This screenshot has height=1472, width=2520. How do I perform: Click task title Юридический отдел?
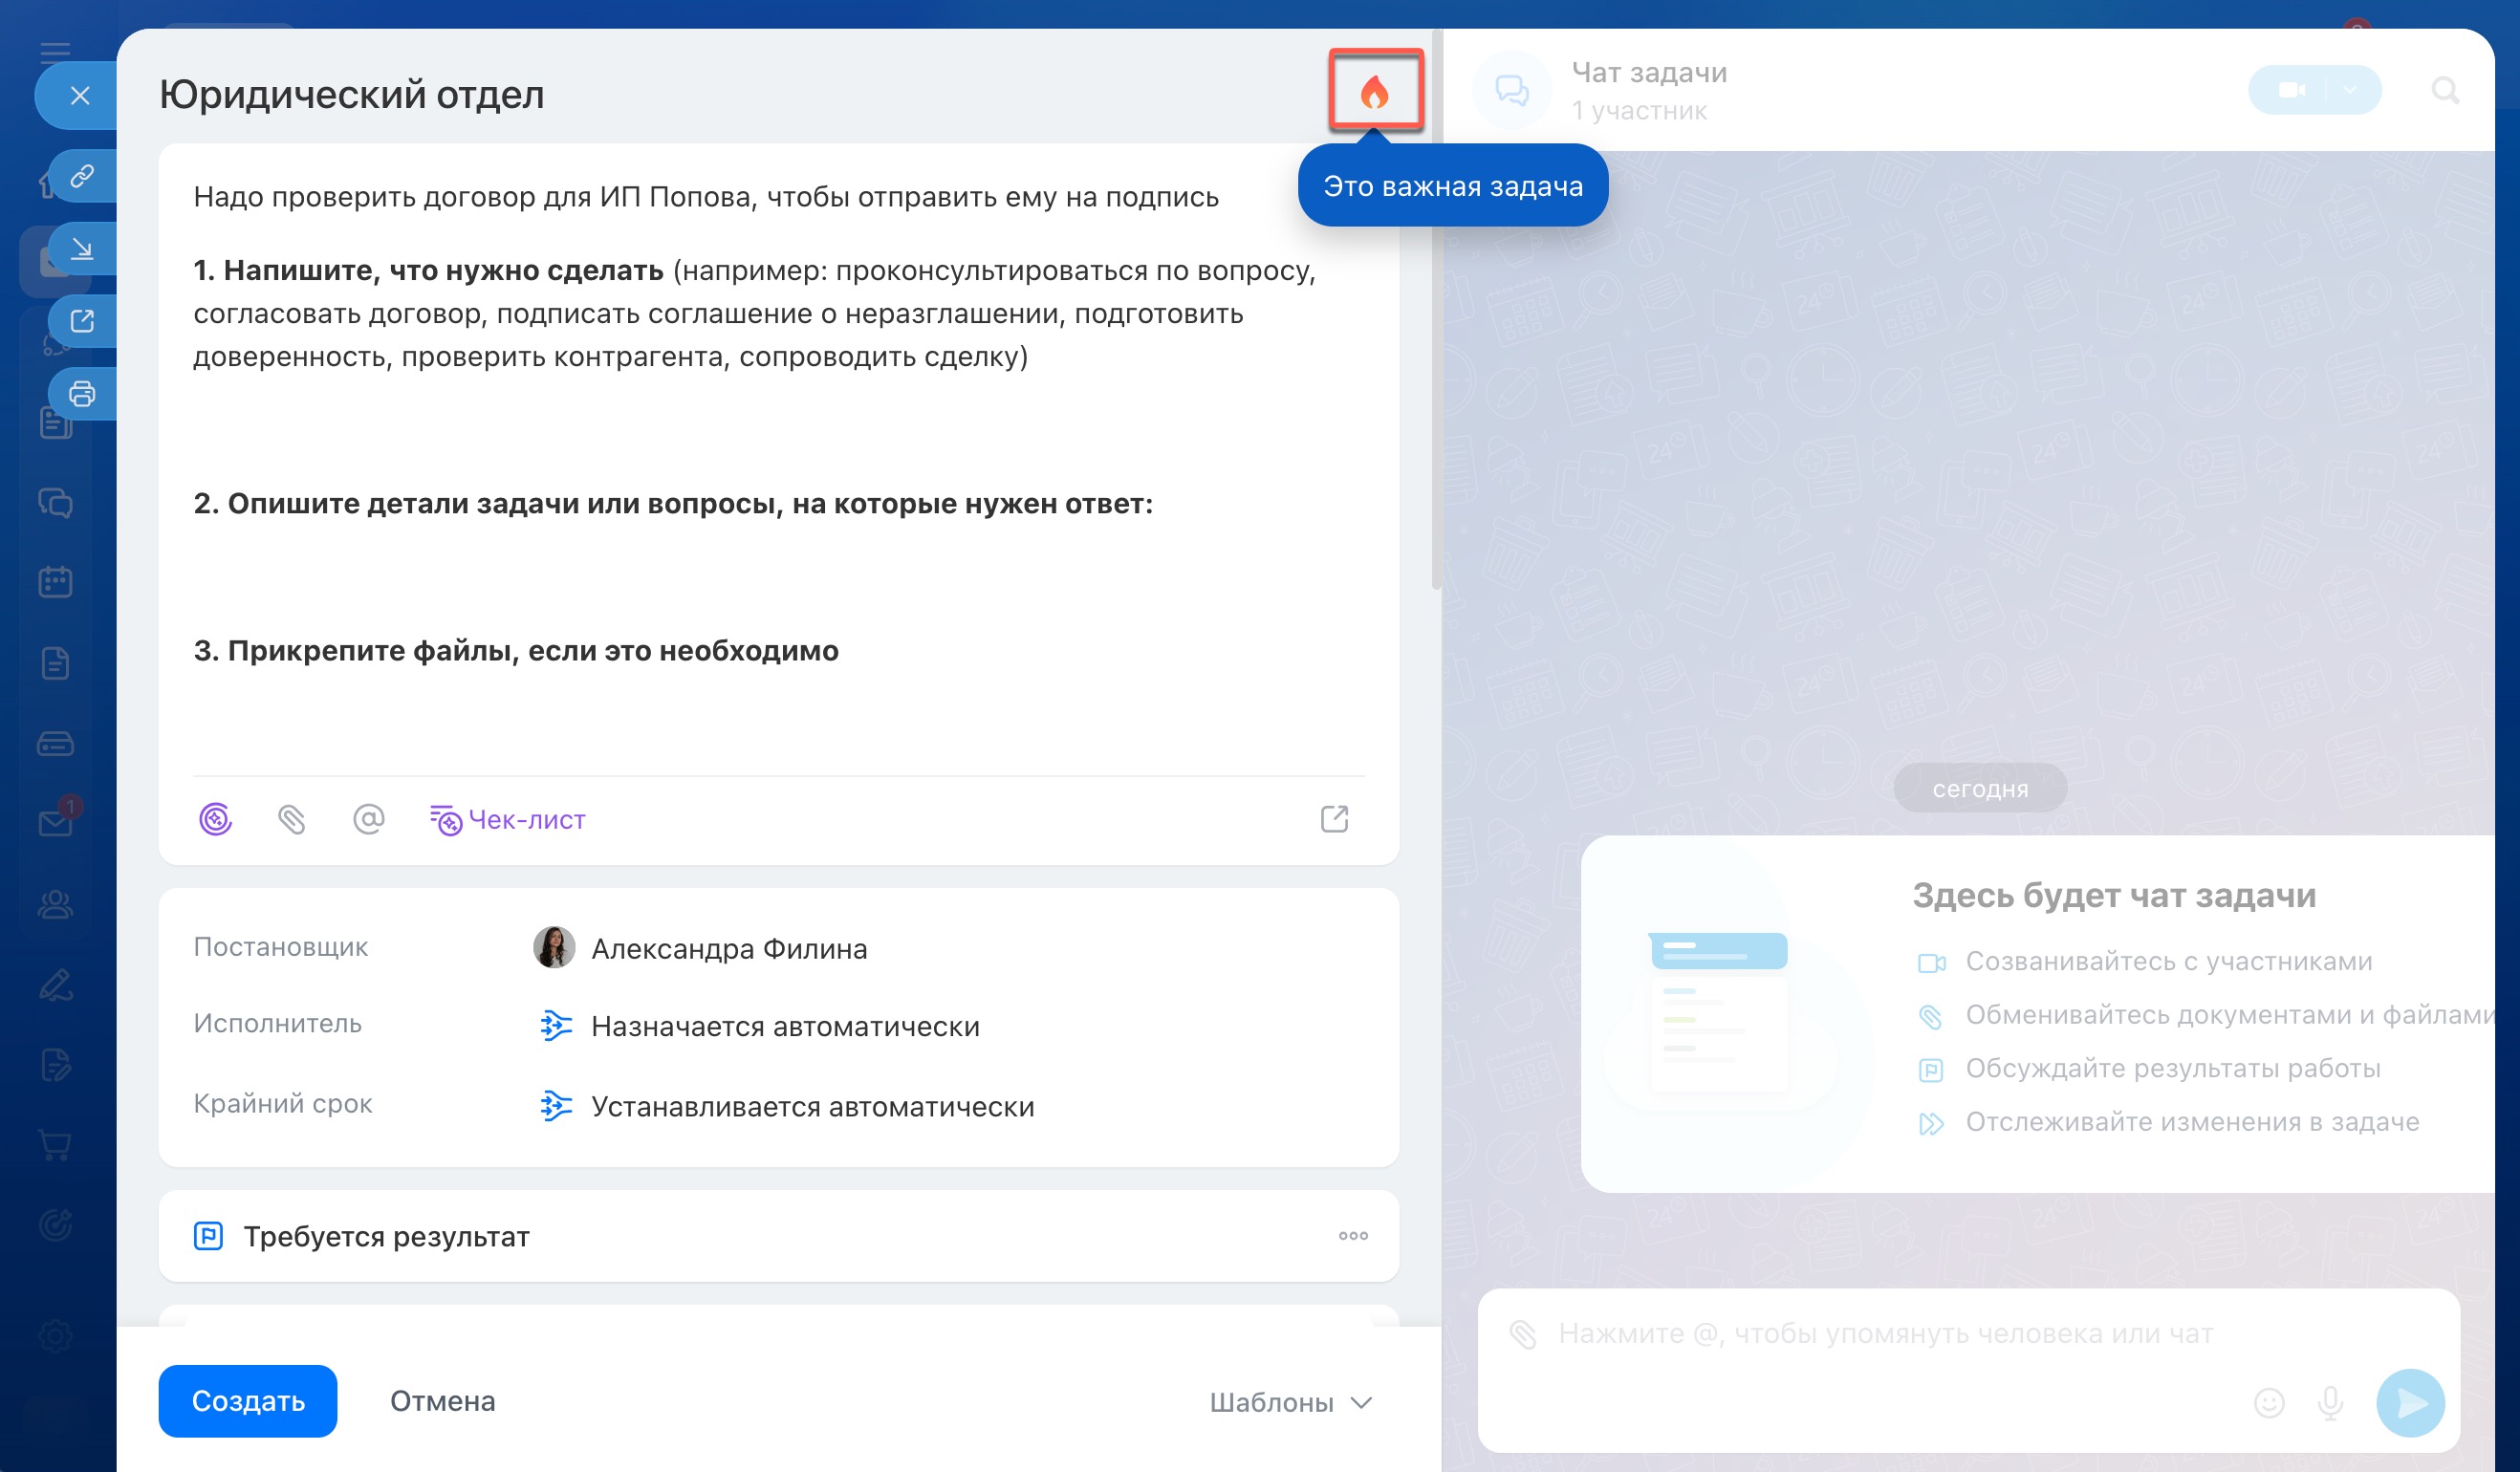click(352, 95)
